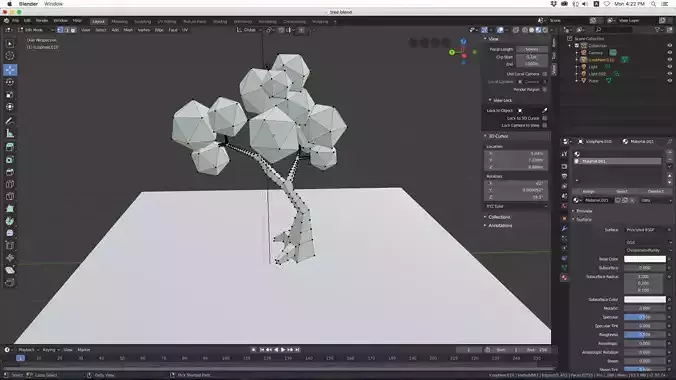676x380 pixels.
Task: Select the Poly Build tool
Action: [x=10, y=209]
